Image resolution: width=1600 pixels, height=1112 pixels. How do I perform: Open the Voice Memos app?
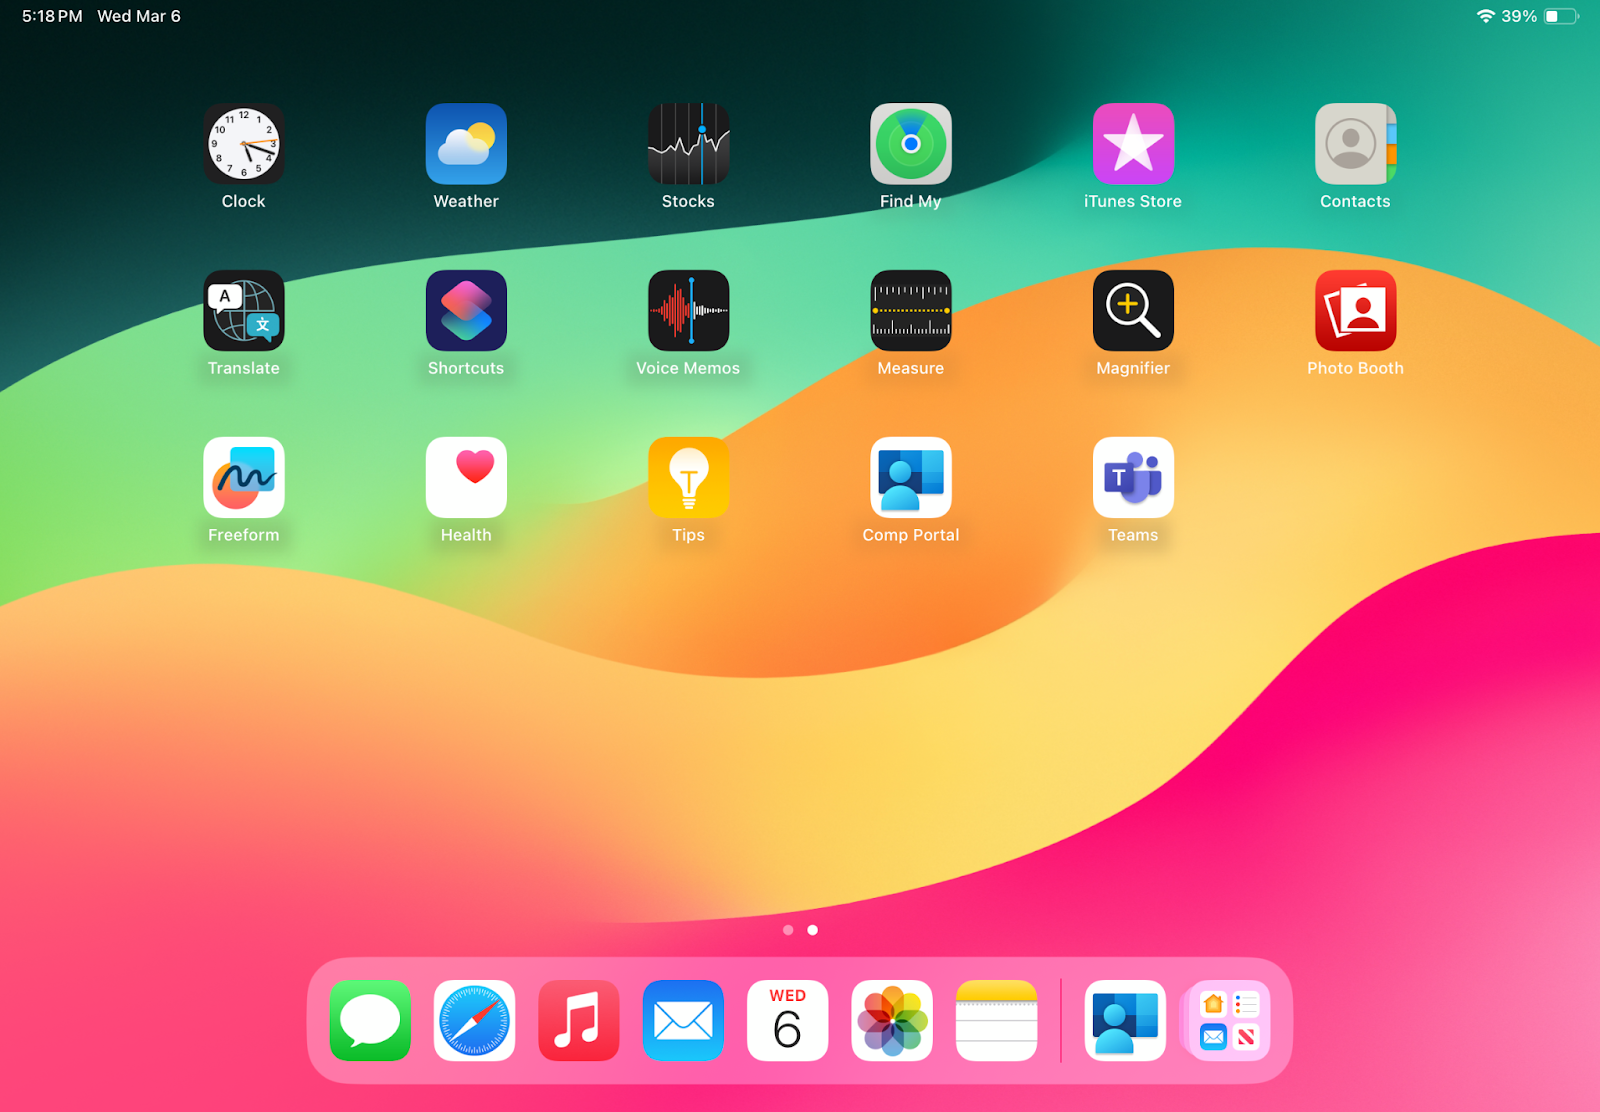[x=688, y=311]
